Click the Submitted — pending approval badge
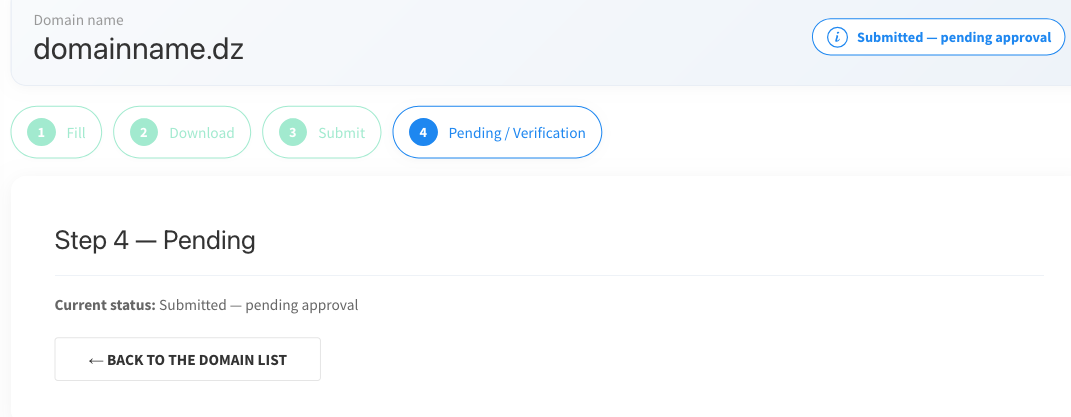This screenshot has height=417, width=1071. 953,38
